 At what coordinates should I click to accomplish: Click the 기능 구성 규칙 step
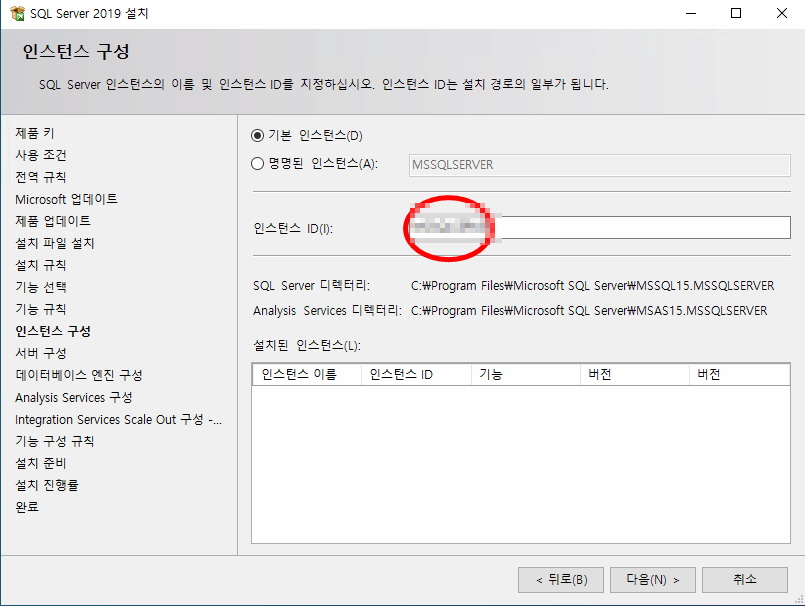pyautogui.click(x=54, y=441)
